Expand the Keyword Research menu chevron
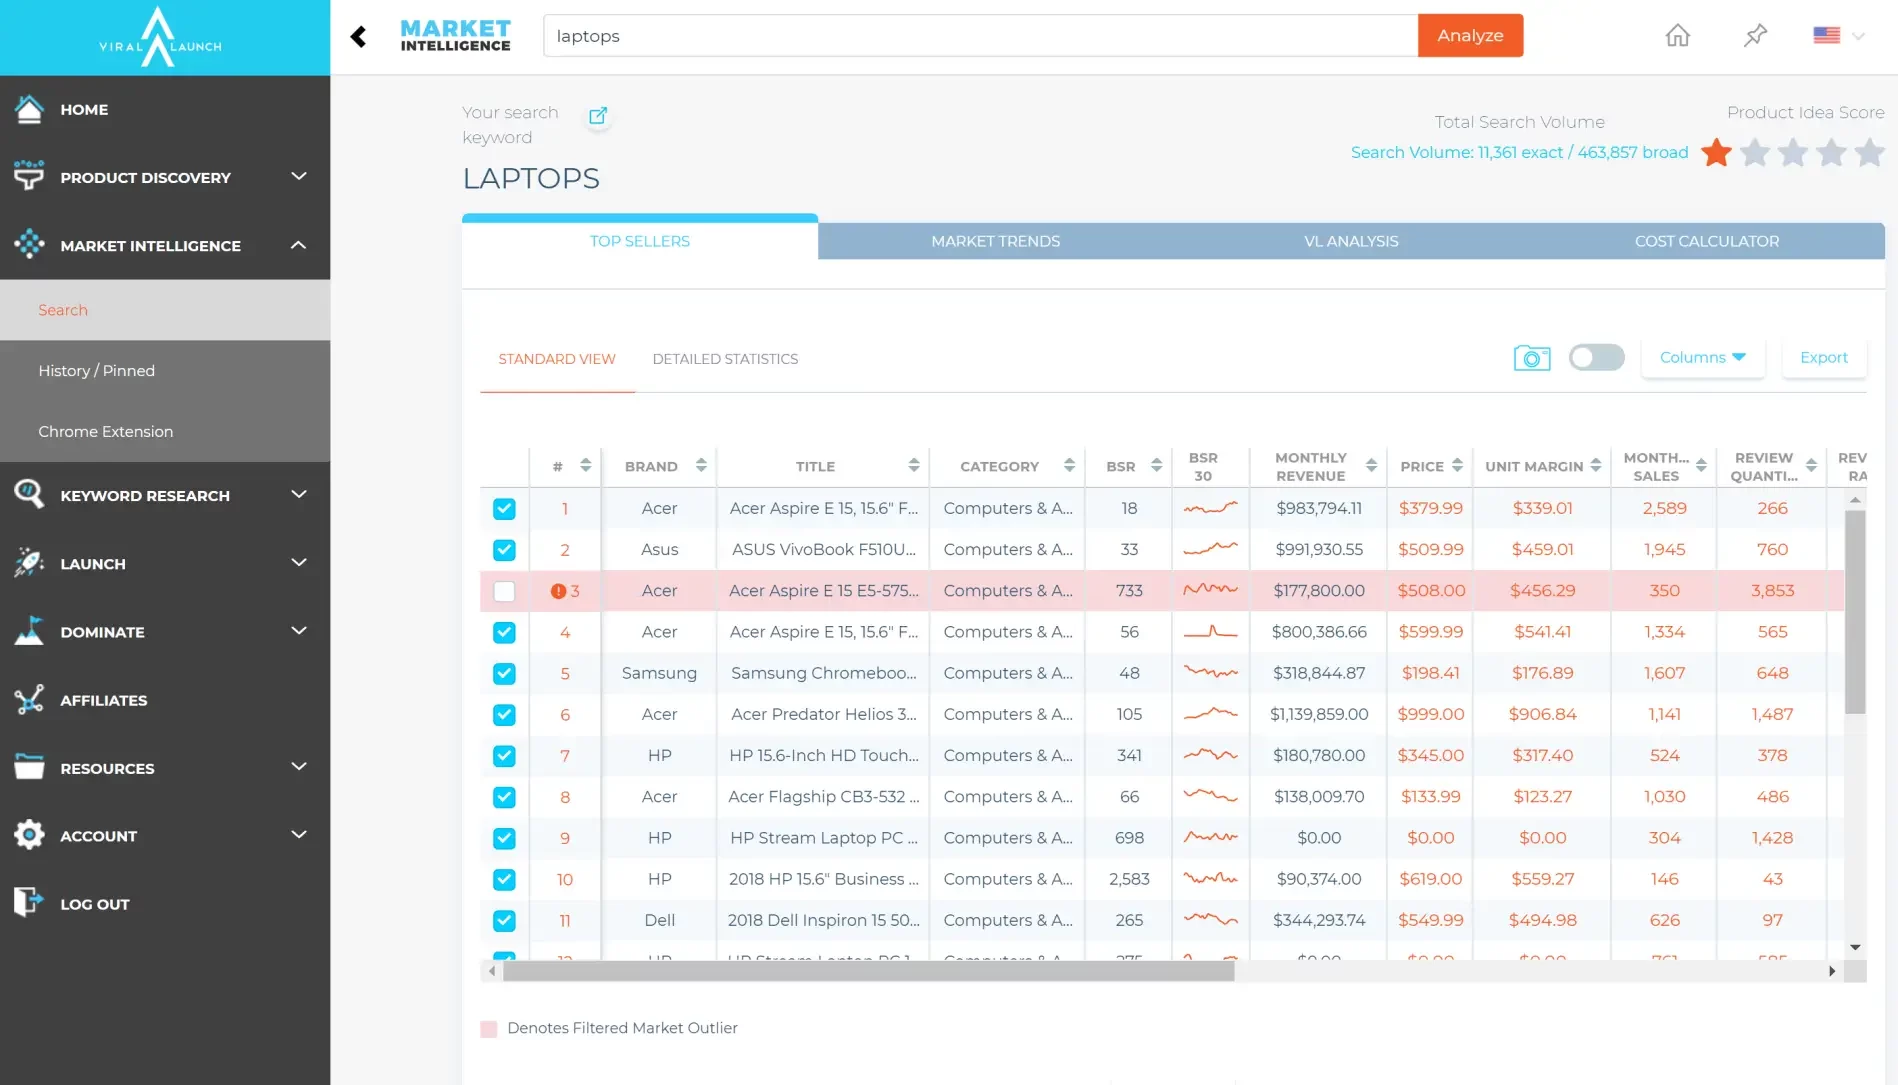 [298, 494]
